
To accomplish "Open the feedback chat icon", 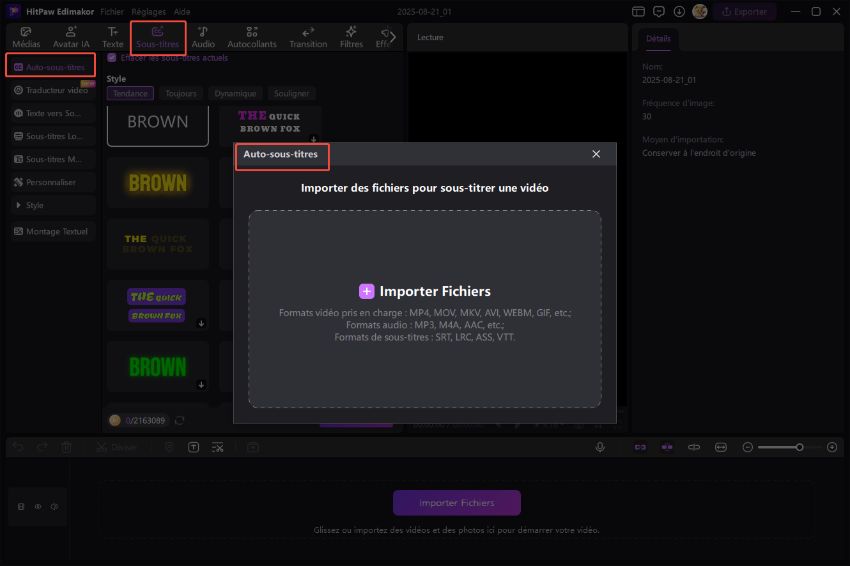I will tap(659, 11).
